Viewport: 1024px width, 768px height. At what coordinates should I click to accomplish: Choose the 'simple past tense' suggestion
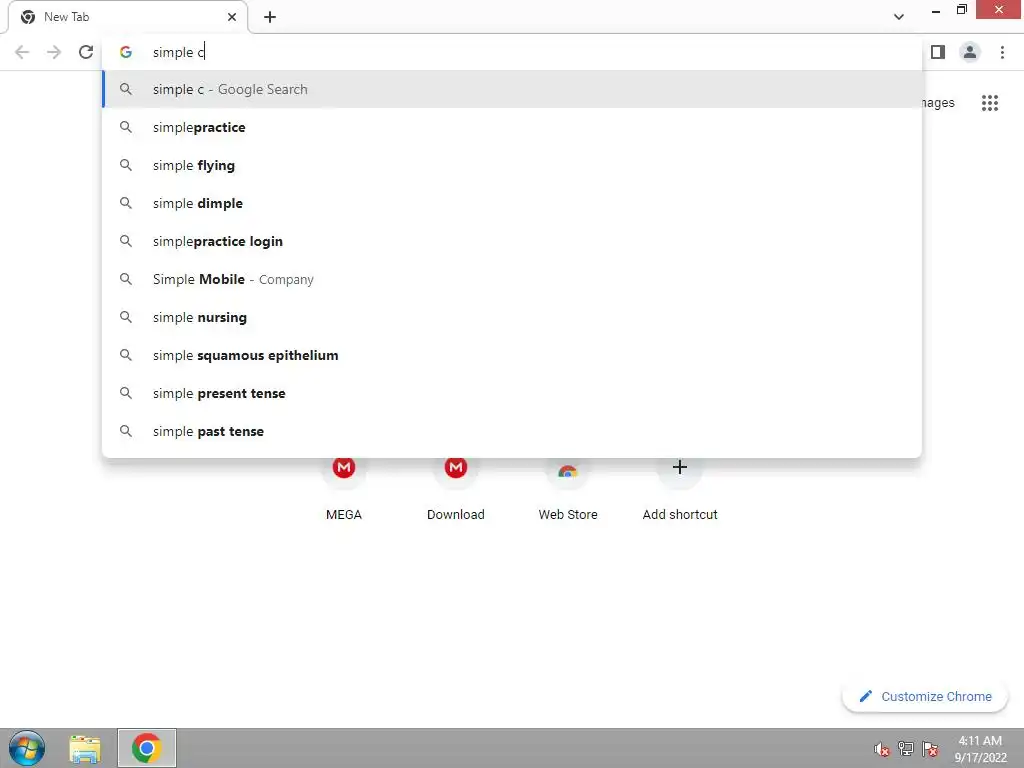[512, 431]
